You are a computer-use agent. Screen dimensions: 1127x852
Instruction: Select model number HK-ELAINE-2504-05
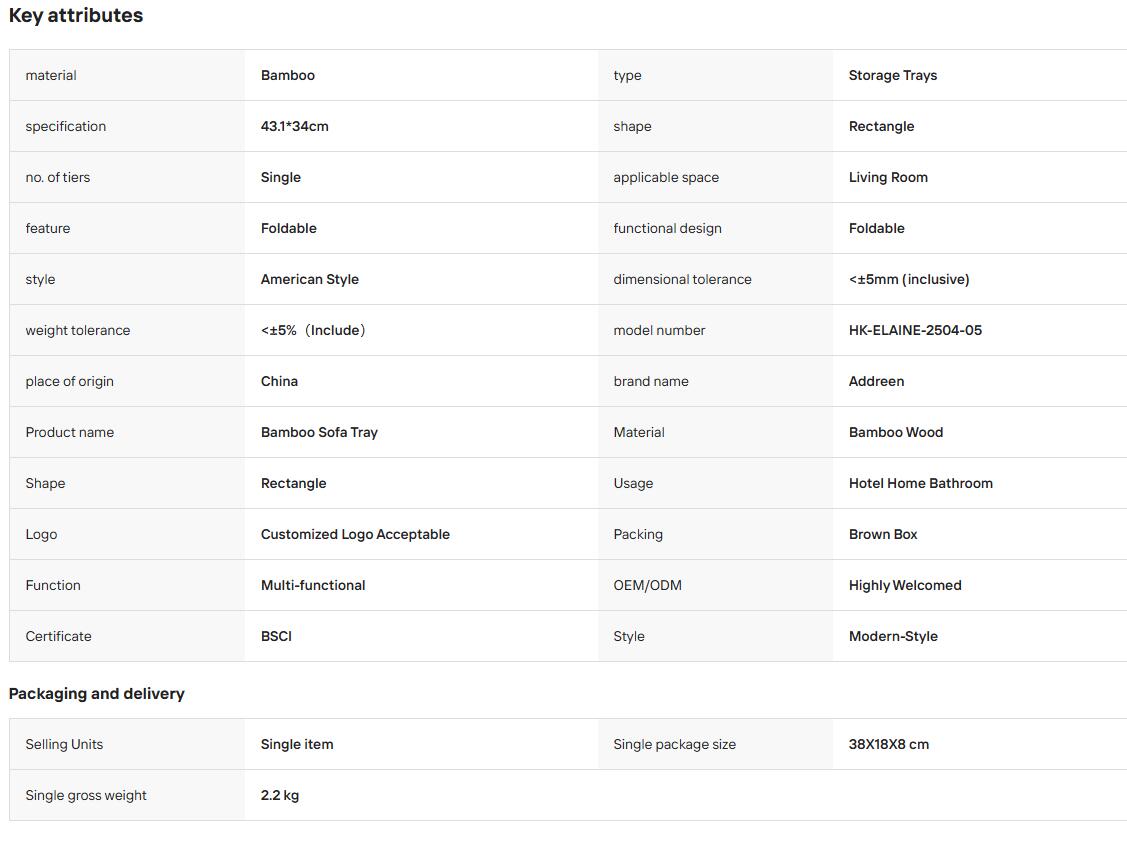pyautogui.click(x=915, y=331)
